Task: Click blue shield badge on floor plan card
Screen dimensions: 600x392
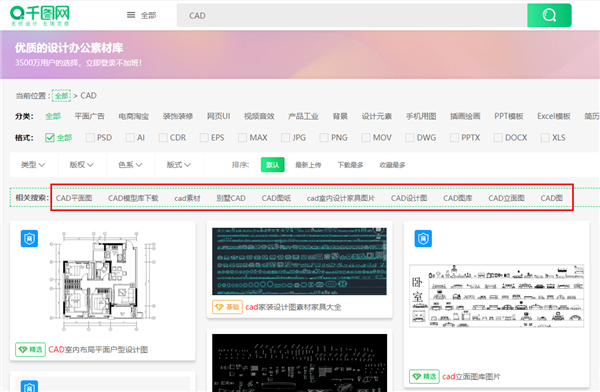Action: tap(29, 238)
